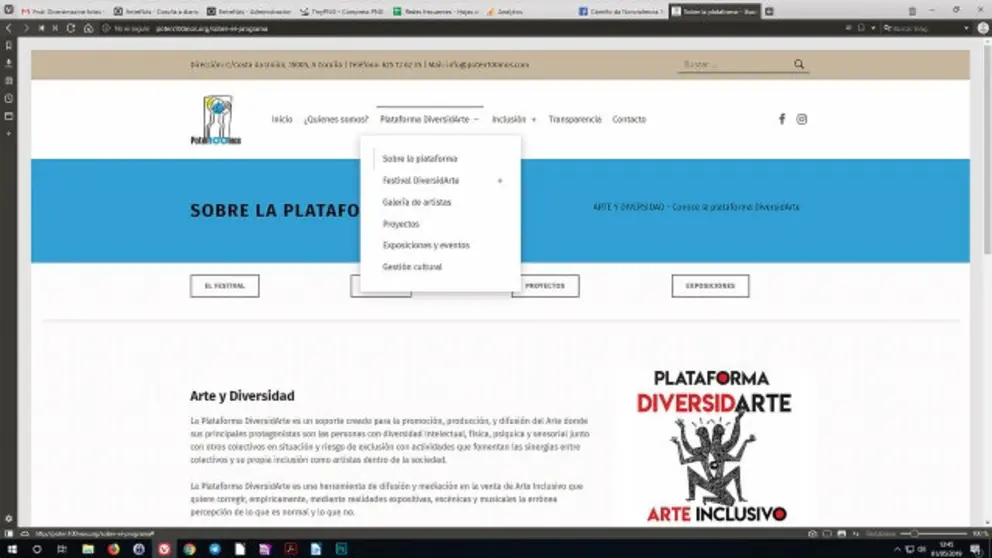Image resolution: width=992 pixels, height=558 pixels.
Task: Open a new browser tab
Action: (x=769, y=11)
